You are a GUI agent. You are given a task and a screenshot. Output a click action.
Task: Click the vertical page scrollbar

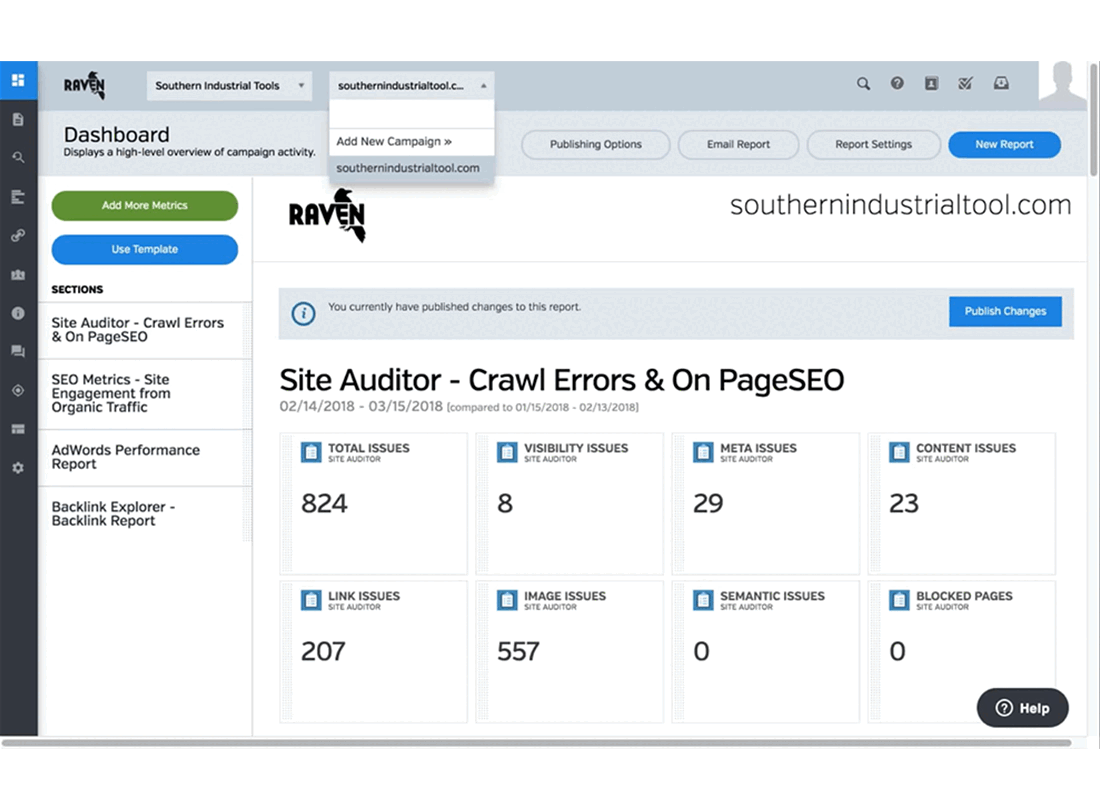1093,121
